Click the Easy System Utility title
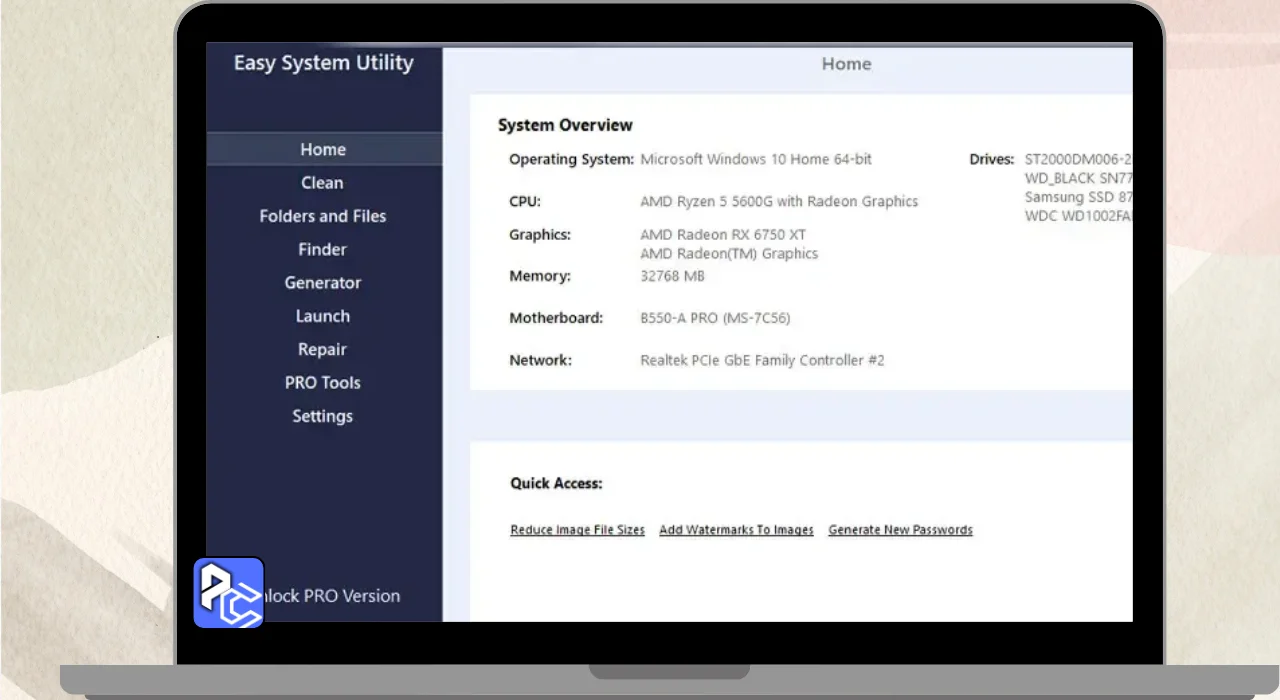 coord(323,63)
